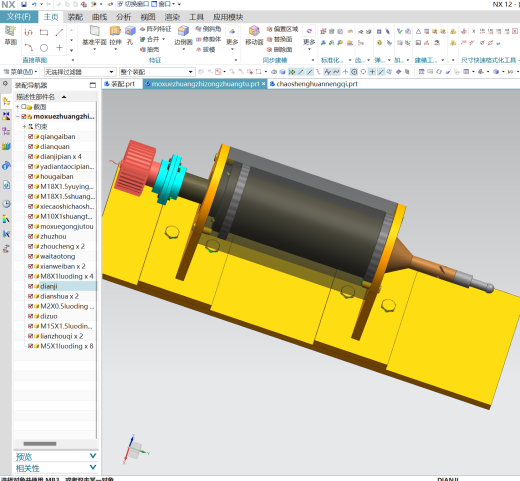
Task: Switch to the 装配 ribbon tab
Action: tap(75, 17)
